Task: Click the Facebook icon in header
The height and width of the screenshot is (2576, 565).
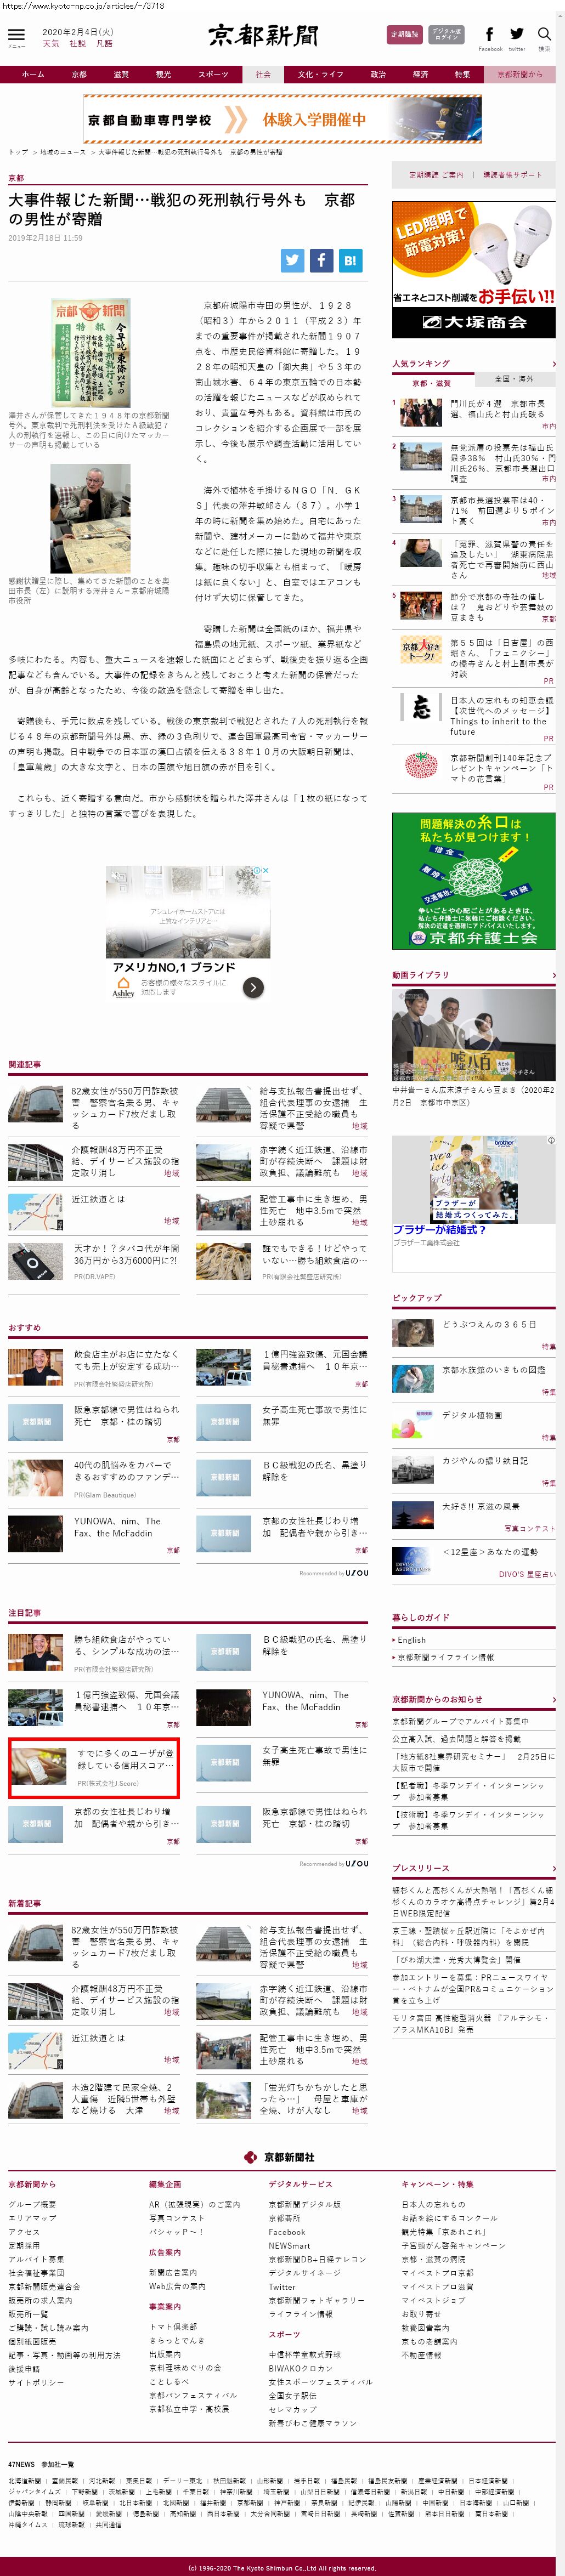Action: tap(489, 35)
